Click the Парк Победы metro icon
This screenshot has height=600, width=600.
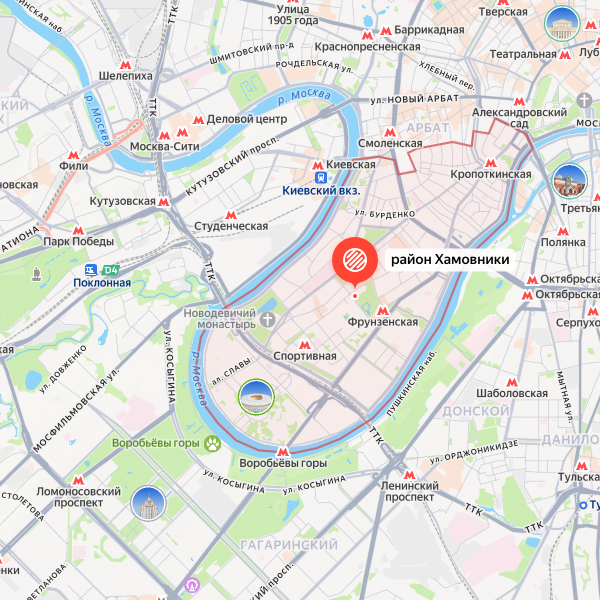click(78, 230)
